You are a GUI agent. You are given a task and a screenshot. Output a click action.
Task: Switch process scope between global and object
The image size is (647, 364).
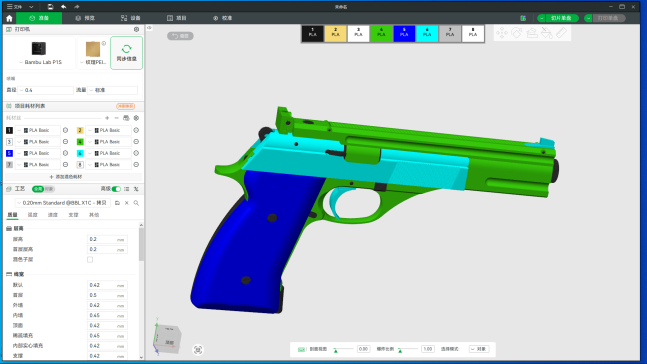(x=43, y=189)
